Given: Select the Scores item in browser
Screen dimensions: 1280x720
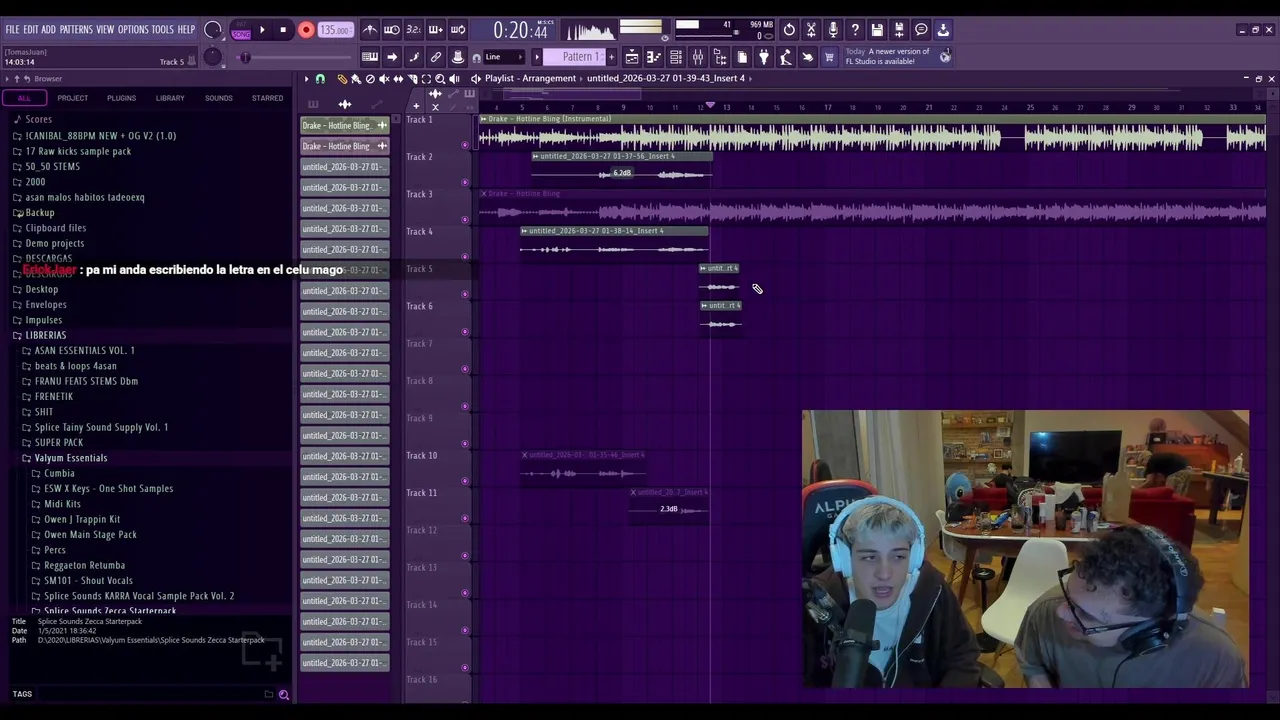Looking at the screenshot, I should (38, 119).
